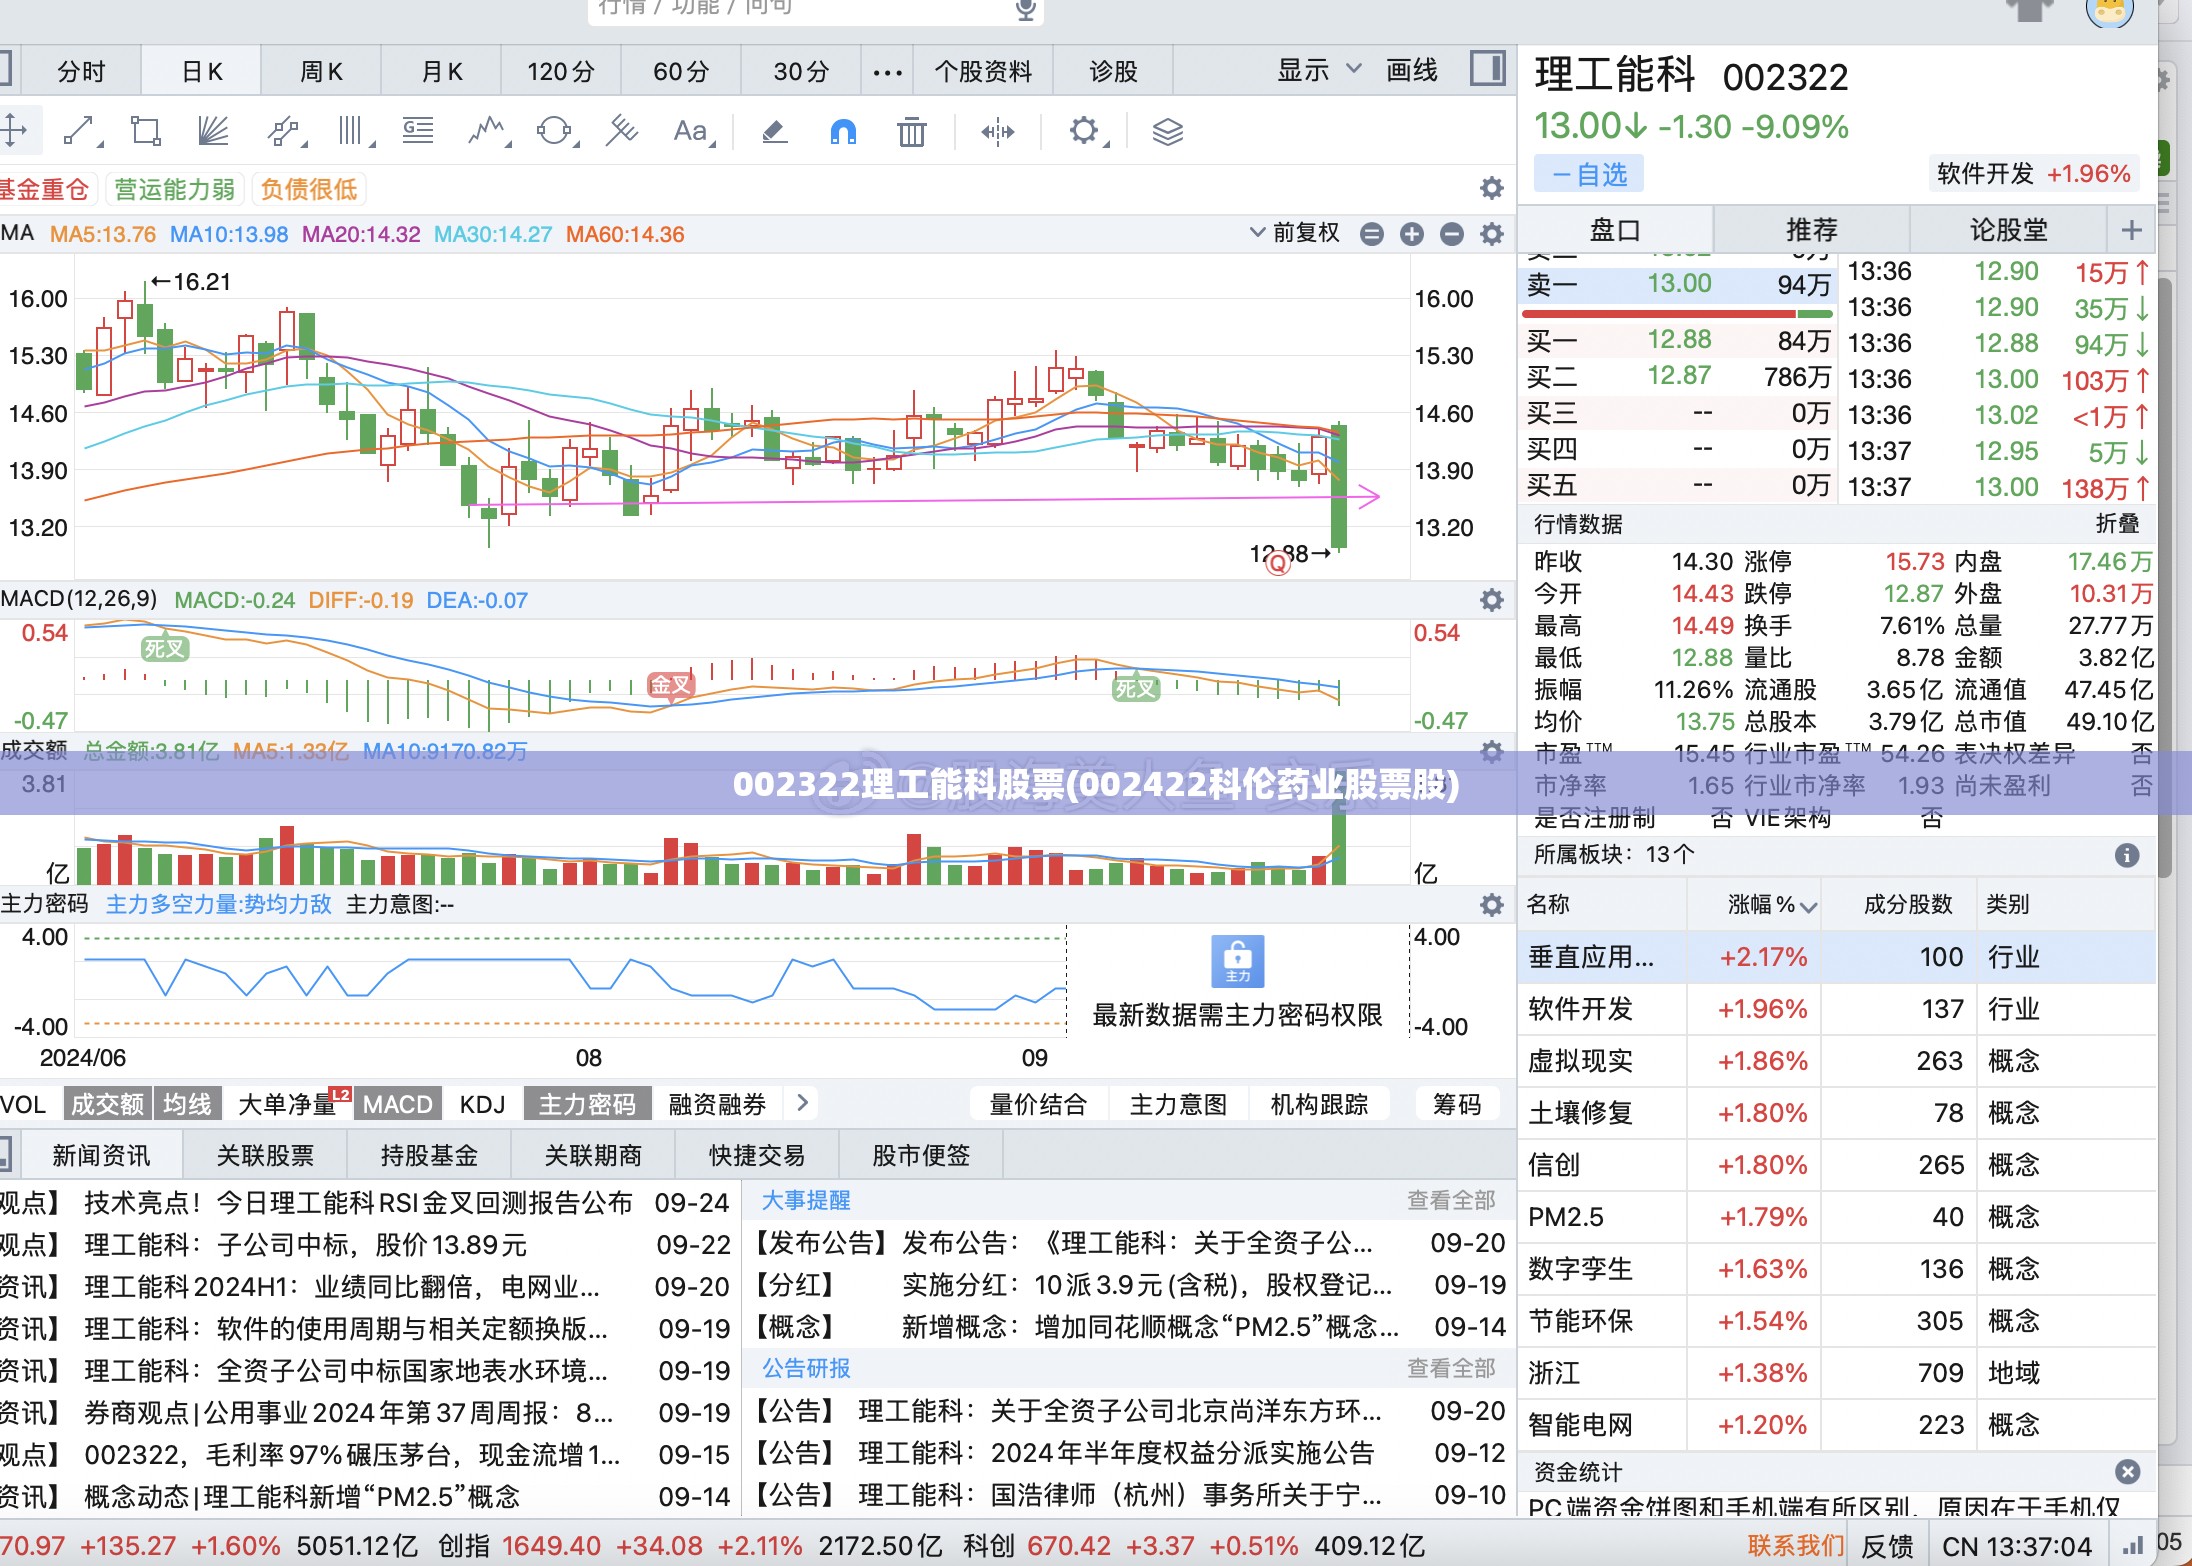This screenshot has width=2192, height=1566.
Task: Switch to 周K chart tab
Action: pyautogui.click(x=321, y=71)
